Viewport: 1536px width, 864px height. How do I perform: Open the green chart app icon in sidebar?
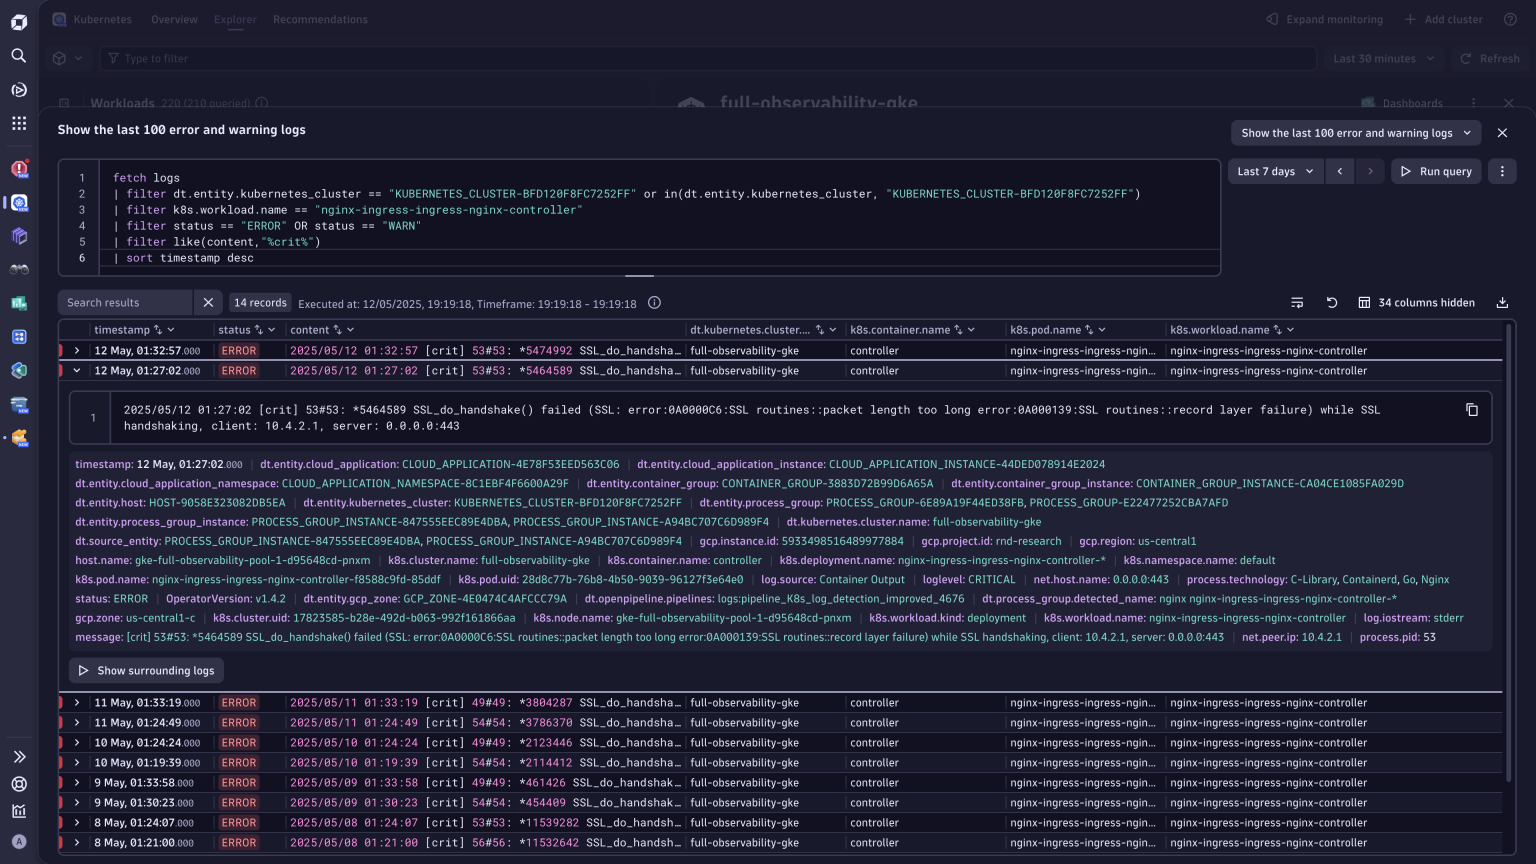point(19,303)
